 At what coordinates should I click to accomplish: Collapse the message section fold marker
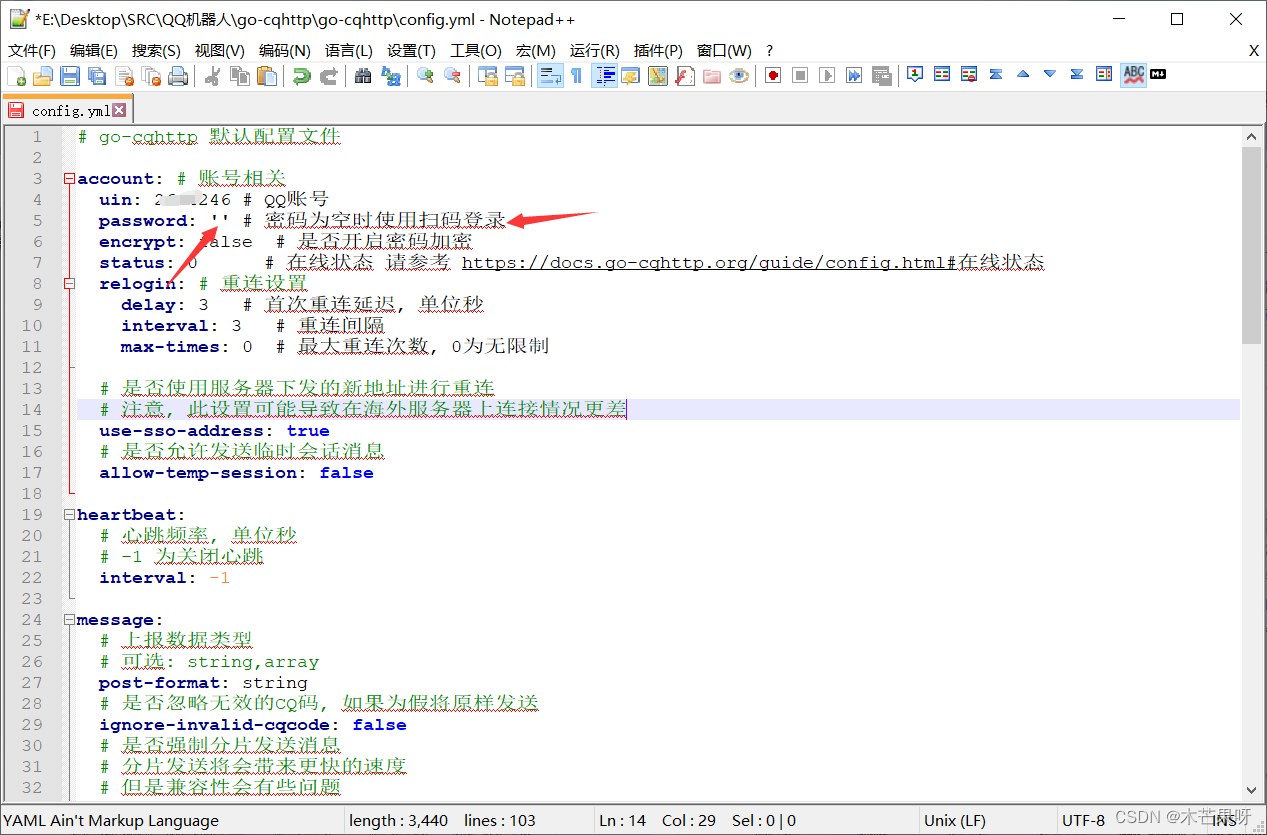pyautogui.click(x=69, y=620)
